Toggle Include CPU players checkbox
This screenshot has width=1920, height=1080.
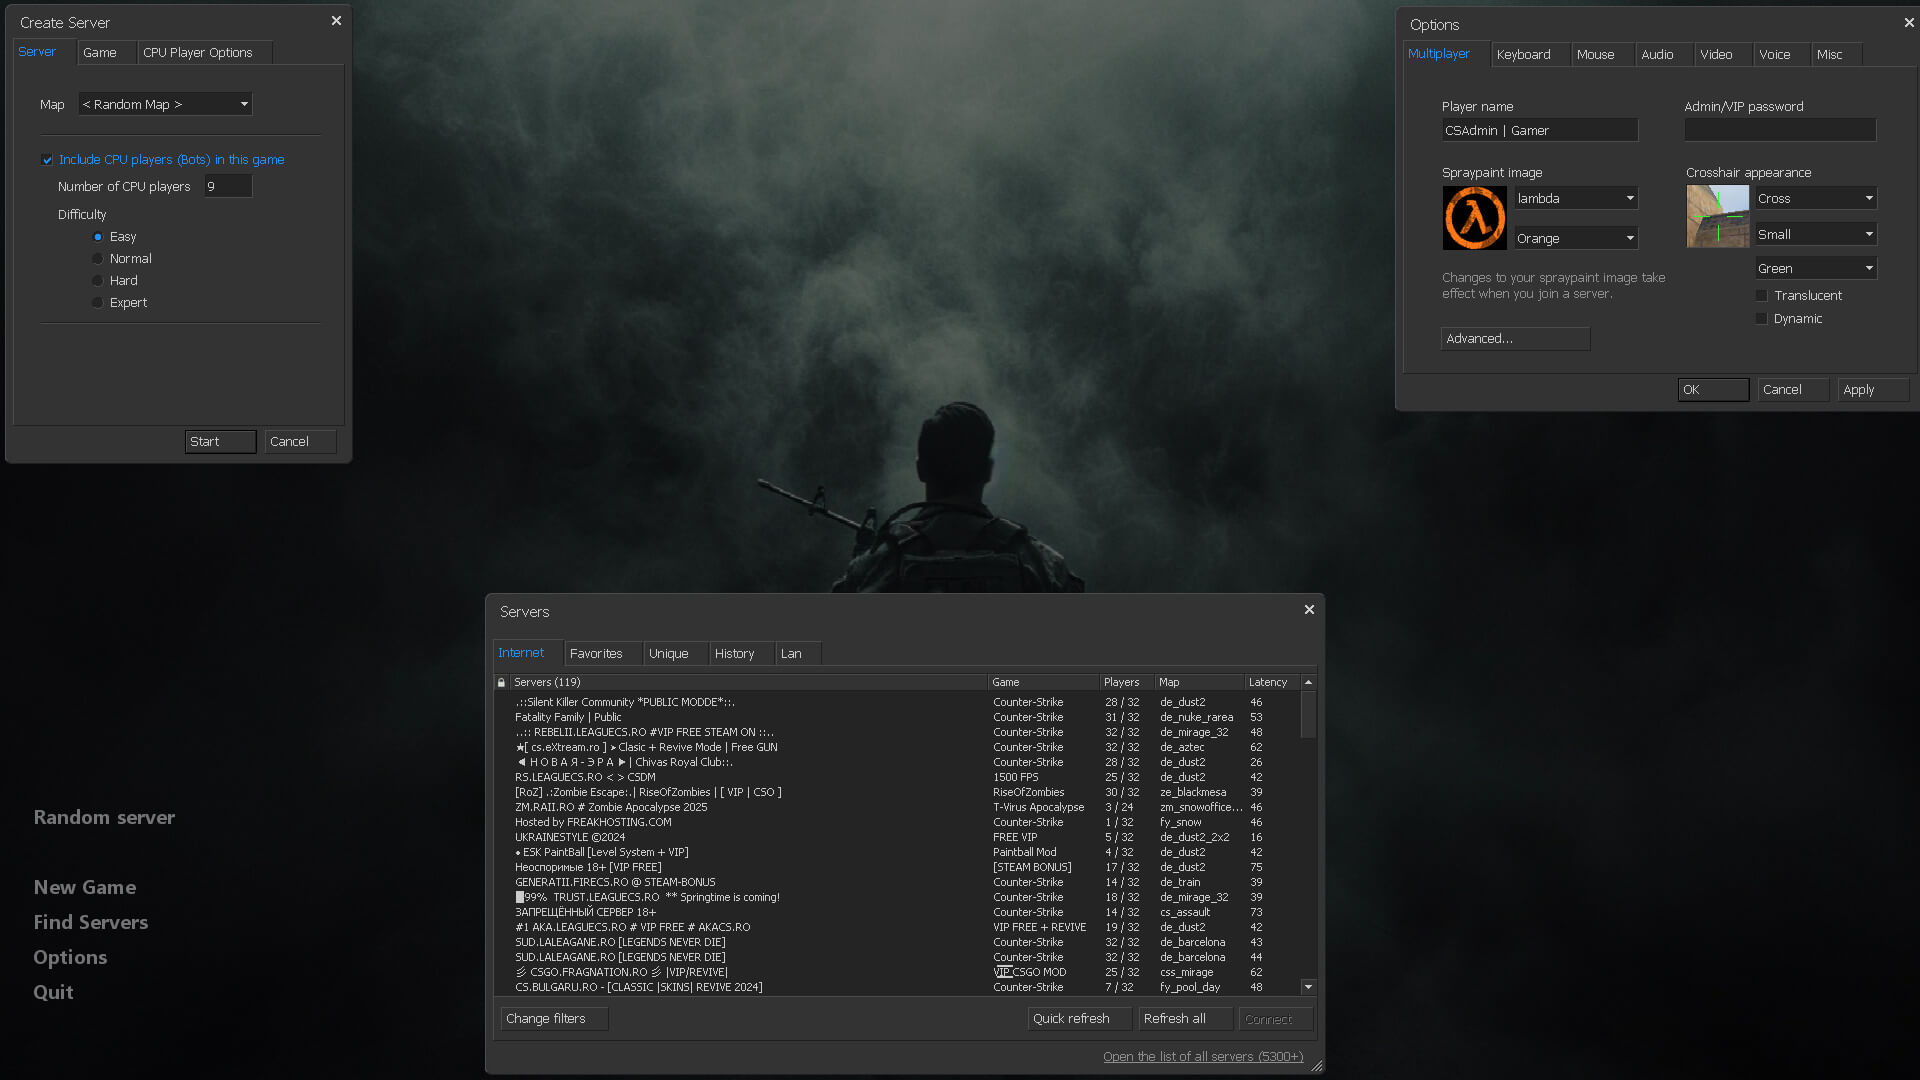47,160
